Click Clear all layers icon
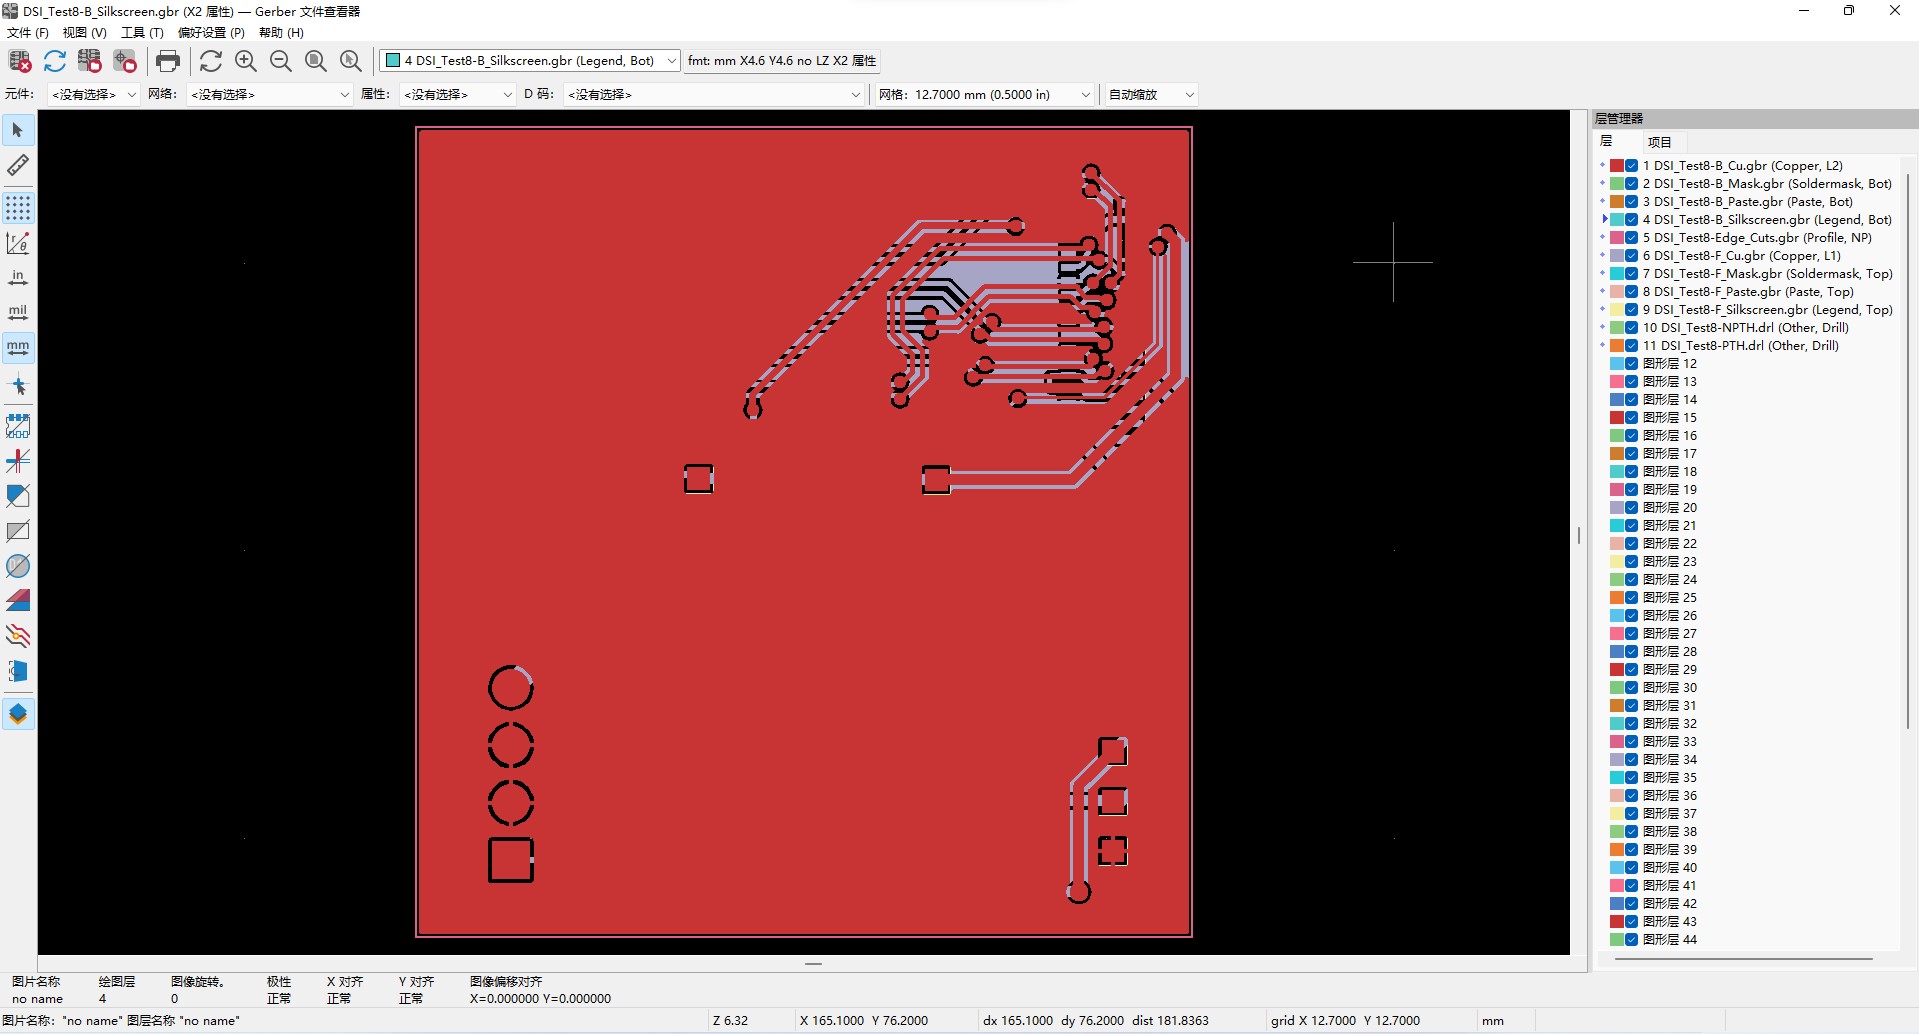The width and height of the screenshot is (1919, 1034). click(x=19, y=61)
